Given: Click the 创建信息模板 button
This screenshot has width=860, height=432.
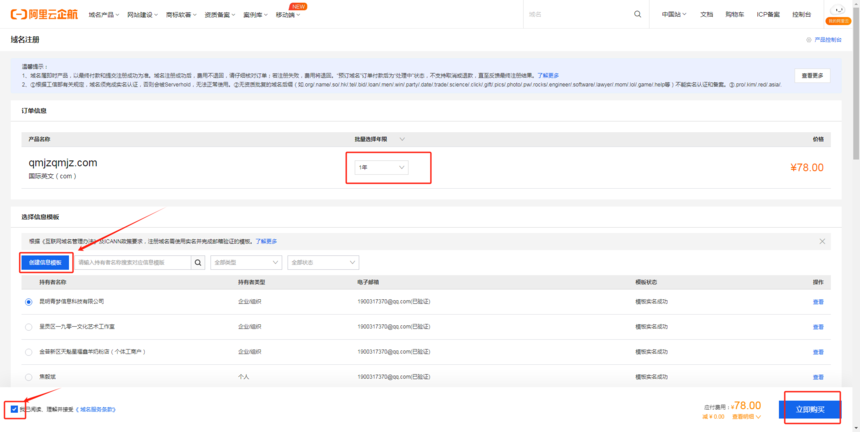Looking at the screenshot, I should pos(45,262).
